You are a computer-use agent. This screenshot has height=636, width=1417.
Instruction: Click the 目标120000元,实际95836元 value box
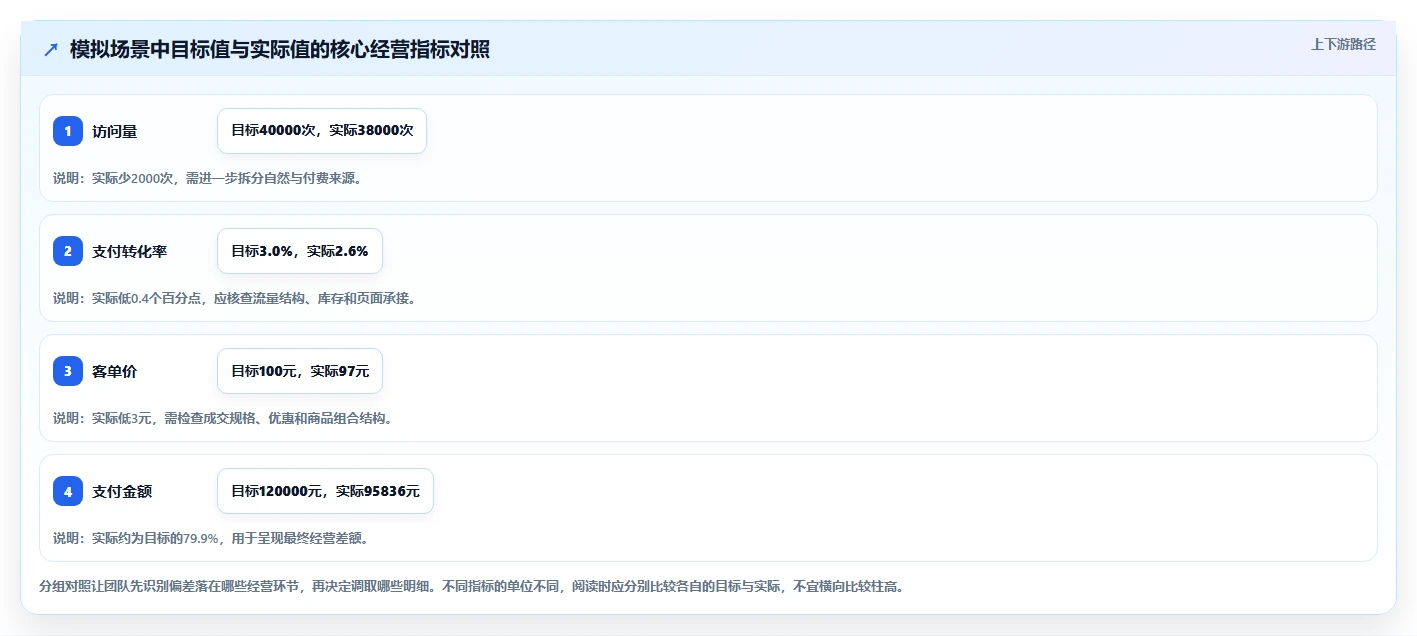(x=325, y=491)
